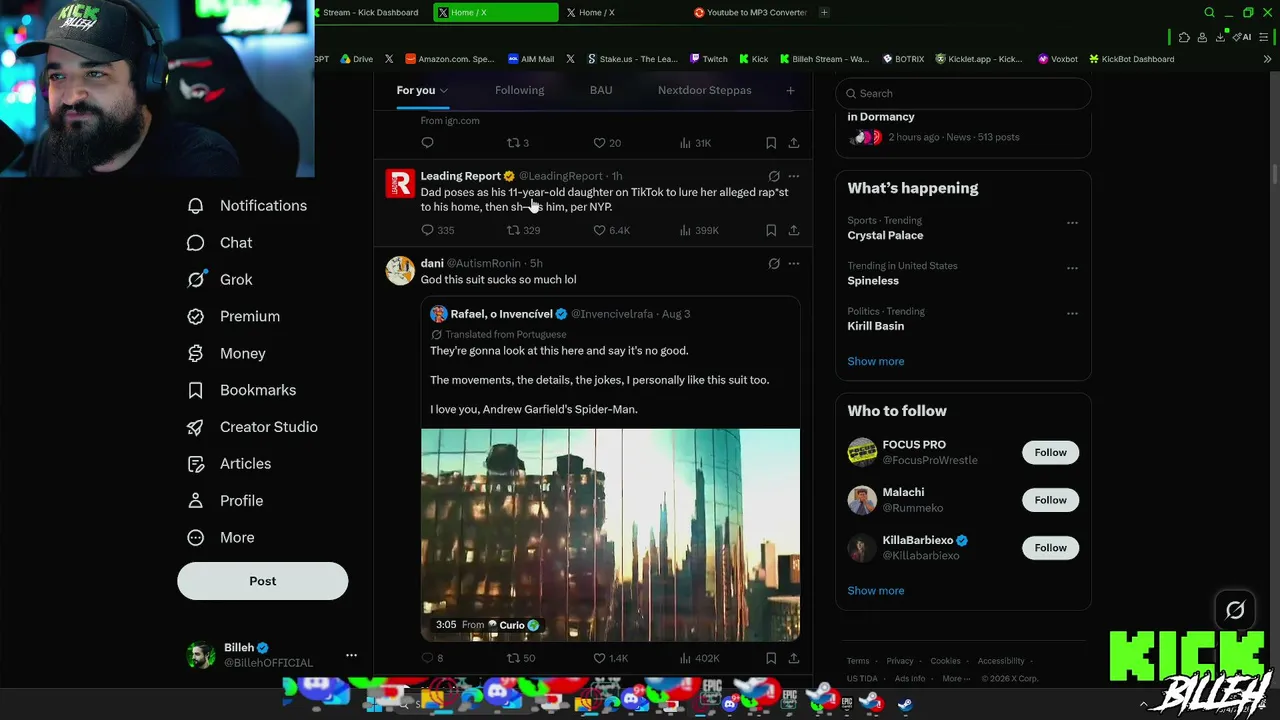This screenshot has height=720, width=1280.
Task: Open Articles in the sidebar
Action: click(229, 464)
